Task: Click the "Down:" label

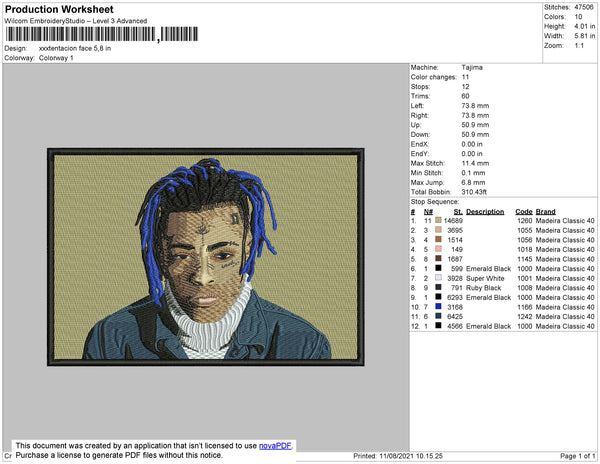Action: (x=420, y=135)
